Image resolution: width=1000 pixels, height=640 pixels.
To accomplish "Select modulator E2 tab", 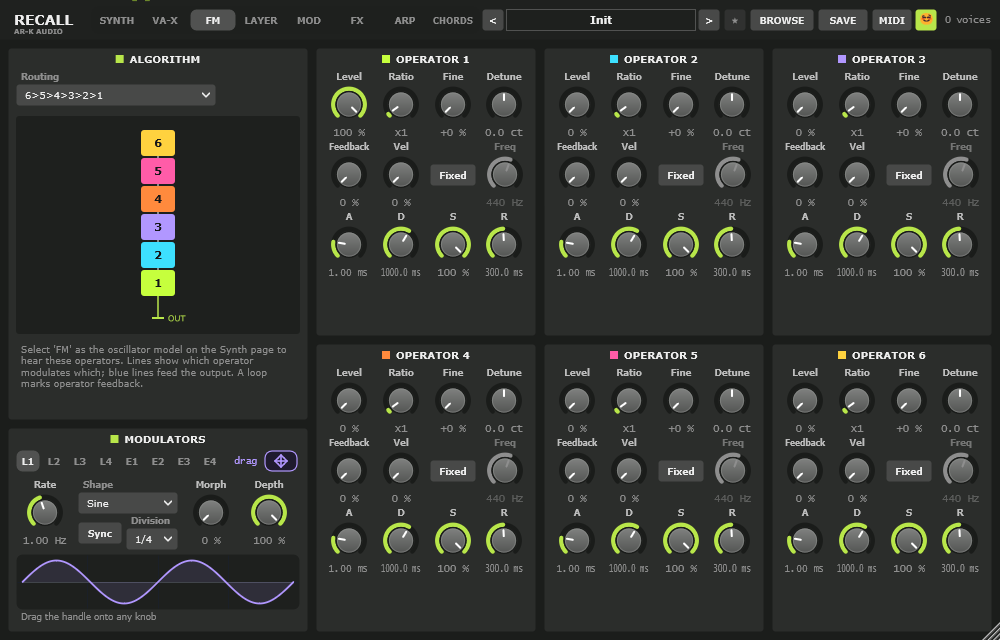I will [158, 462].
